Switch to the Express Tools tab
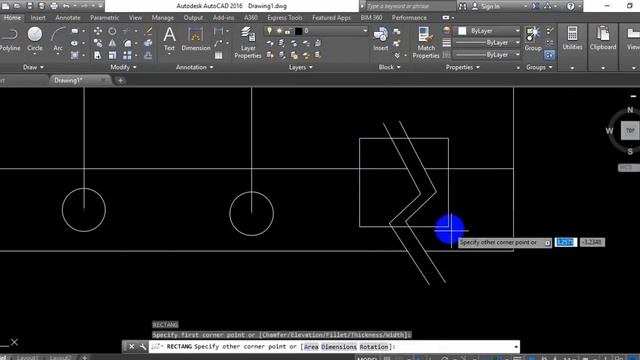This screenshot has width=640, height=360. 285,18
